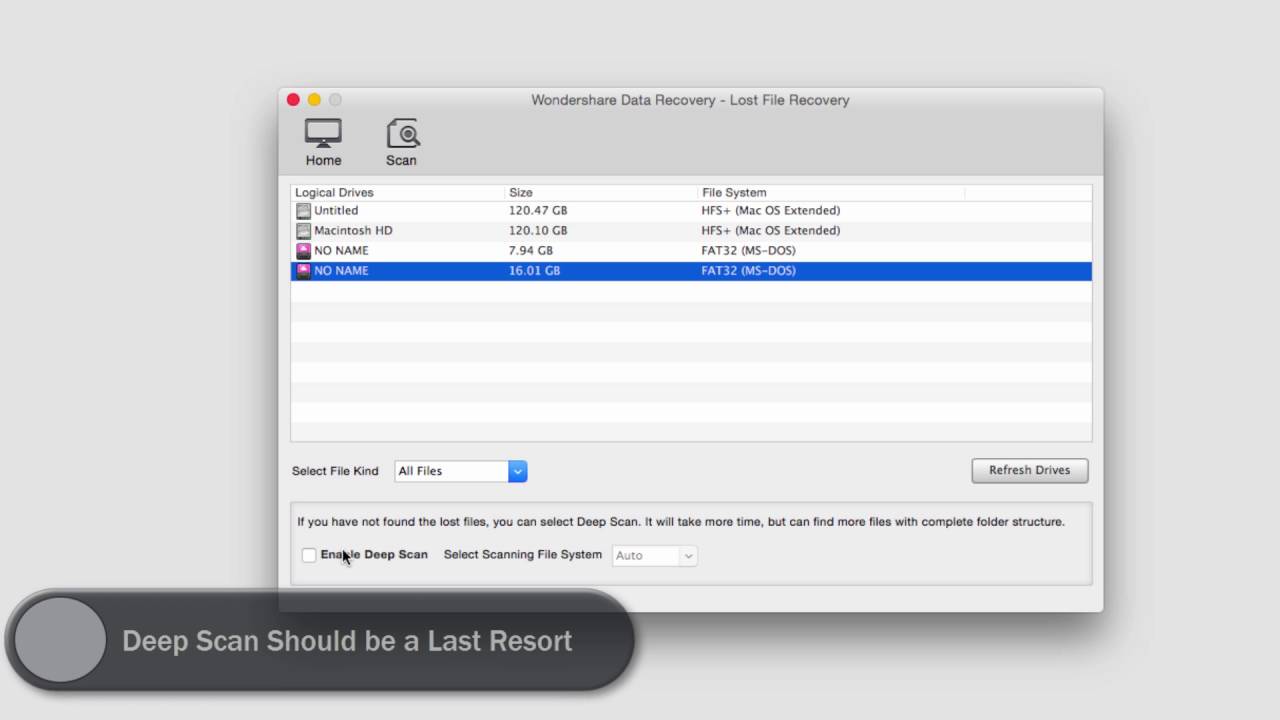Go to the Home toolbar icon

[x=323, y=142]
